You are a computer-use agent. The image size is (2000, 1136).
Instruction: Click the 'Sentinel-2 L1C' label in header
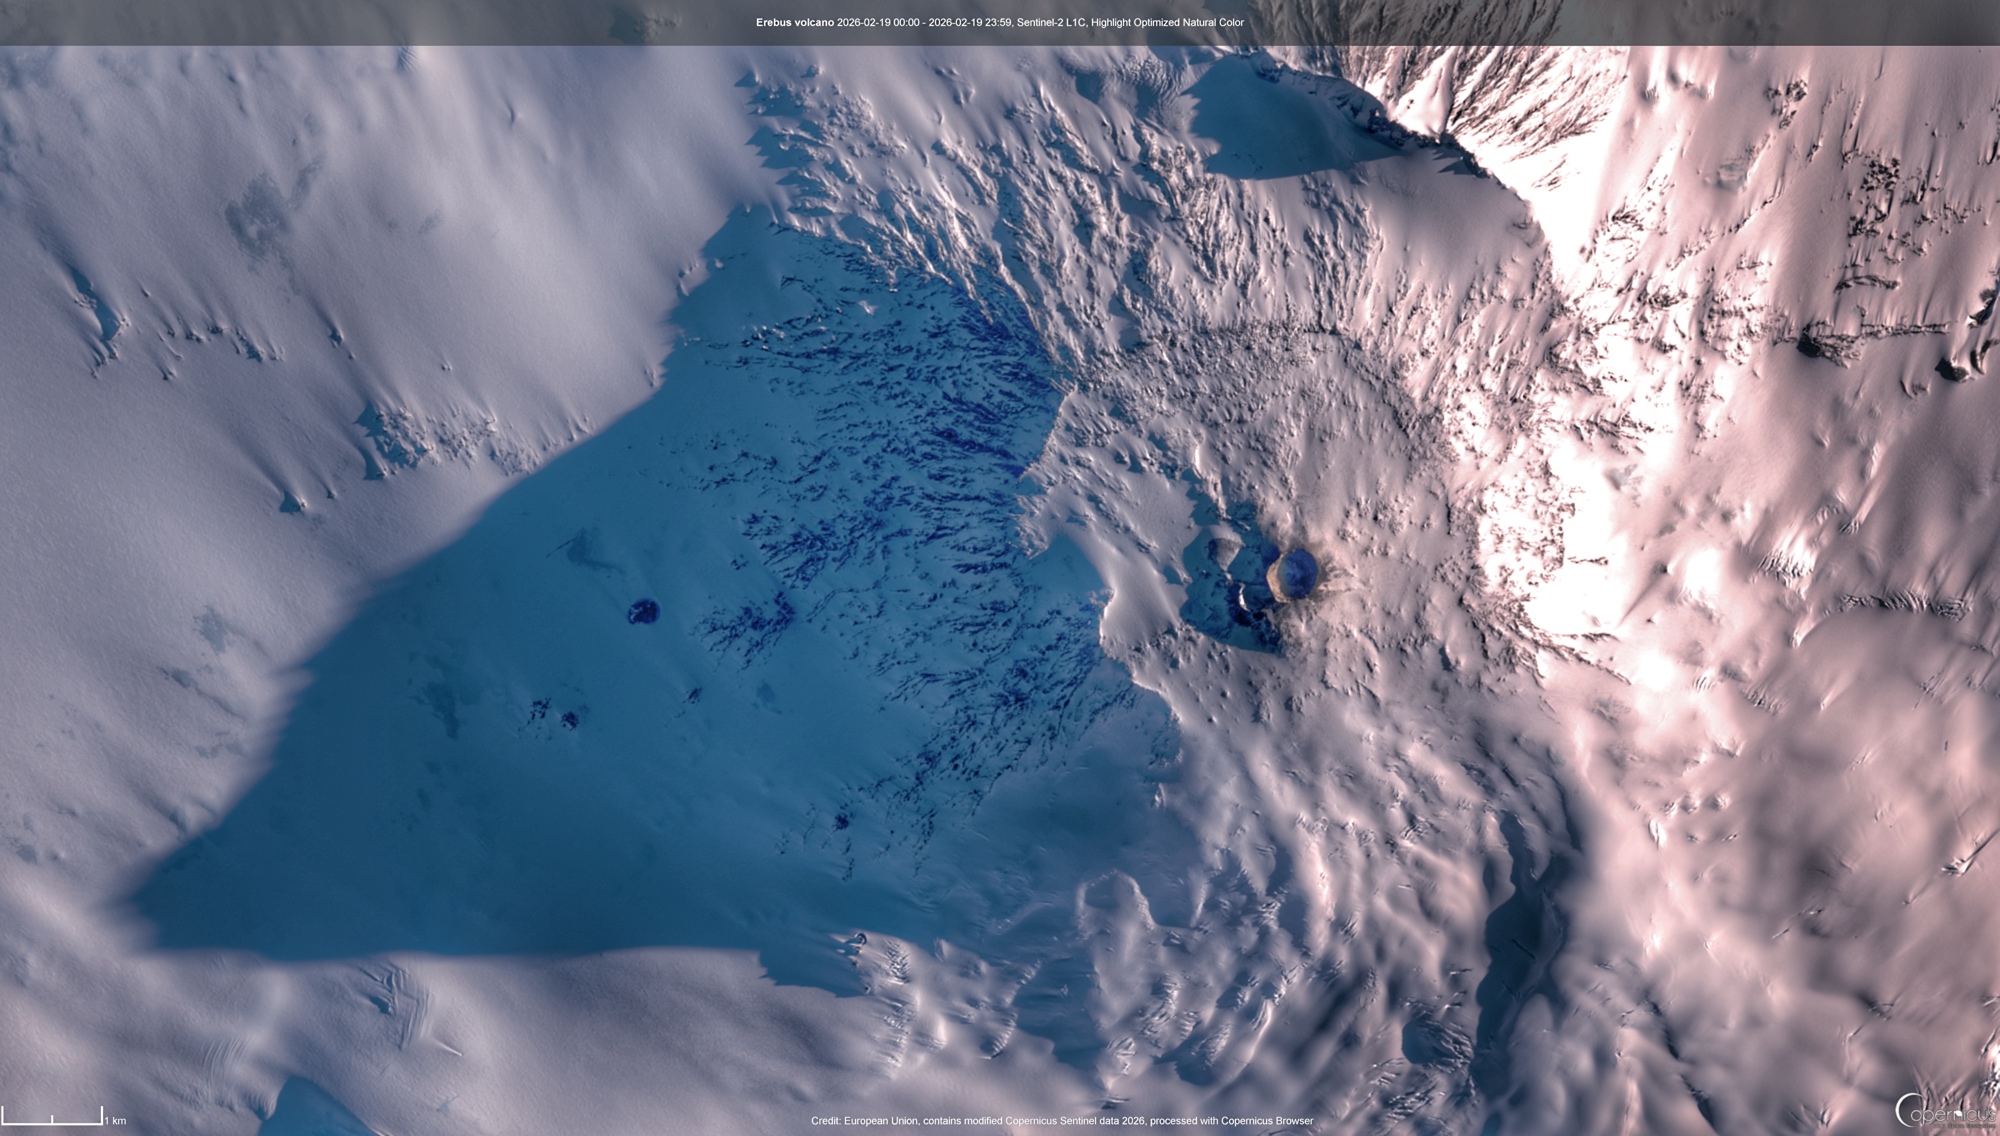click(x=1051, y=22)
